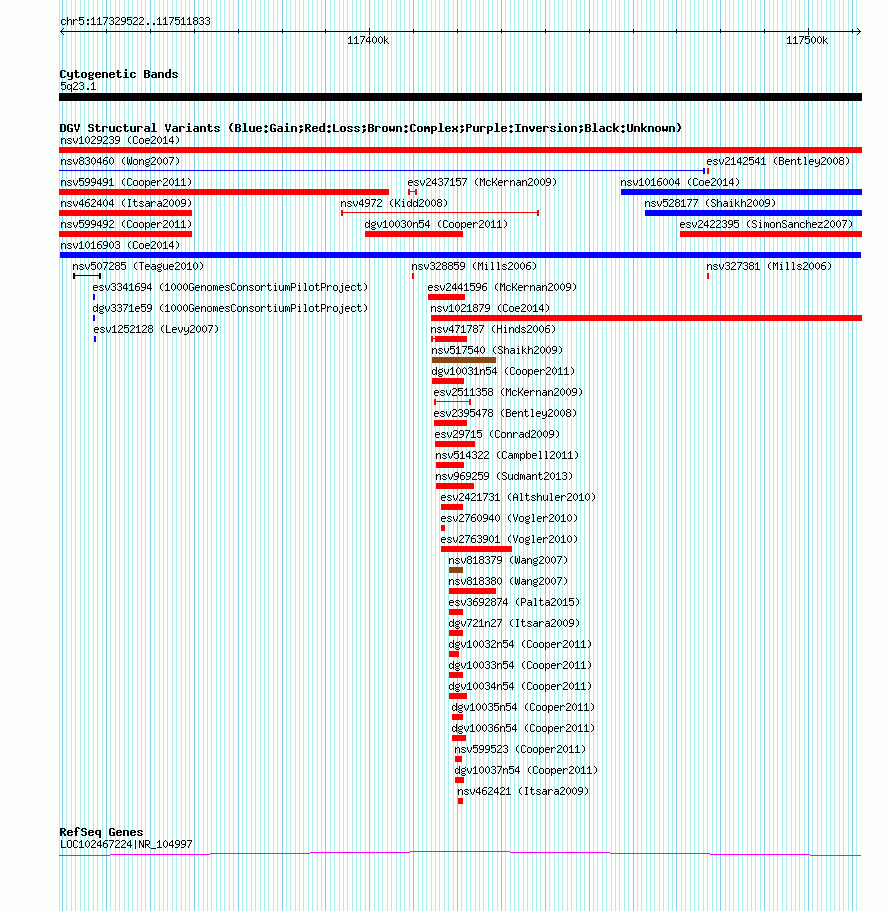This screenshot has width=890, height=911.
Task: Click the LOC102467224|NR_104997 gene label
Action: click(x=126, y=844)
